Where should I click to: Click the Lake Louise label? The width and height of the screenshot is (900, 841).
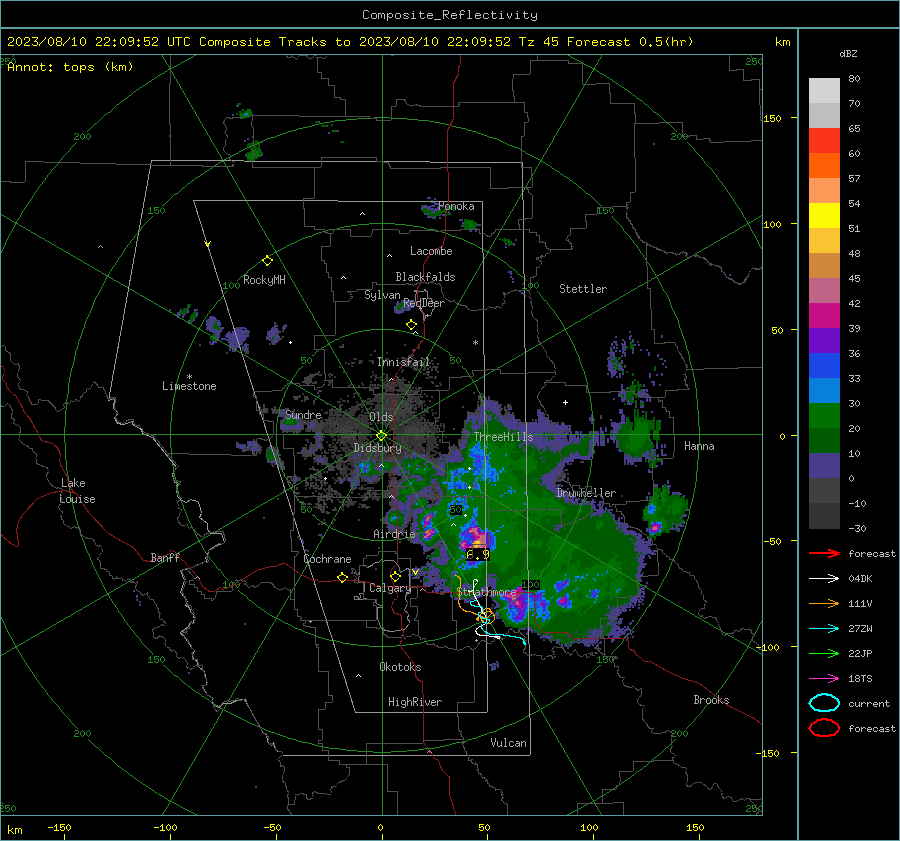77,491
